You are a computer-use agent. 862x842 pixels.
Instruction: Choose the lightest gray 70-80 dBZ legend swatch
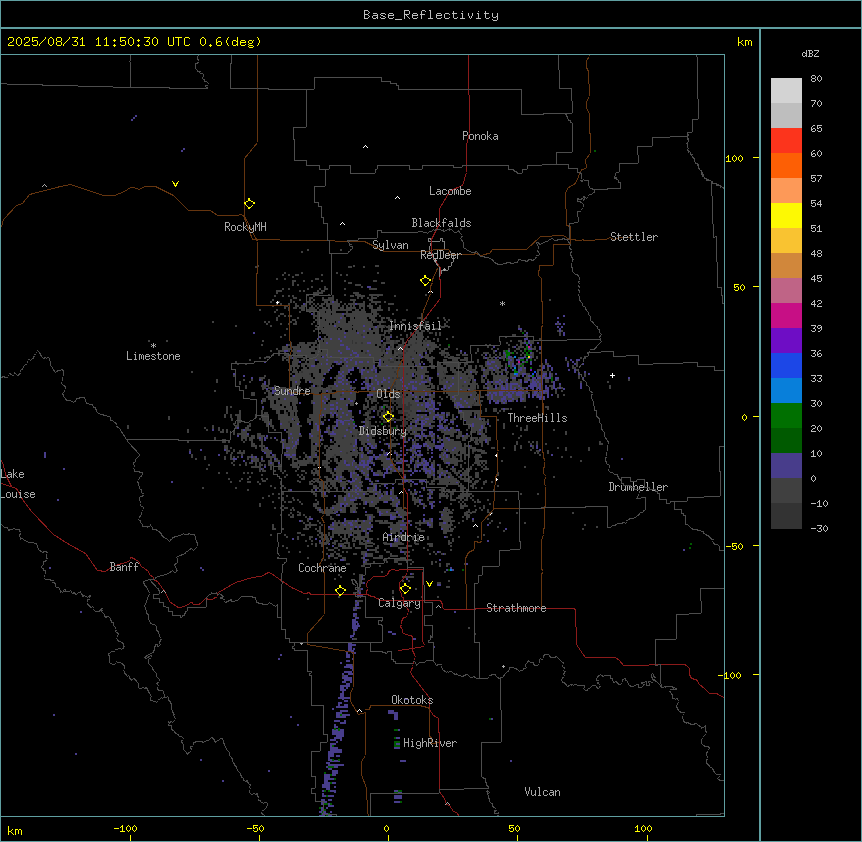[x=786, y=91]
